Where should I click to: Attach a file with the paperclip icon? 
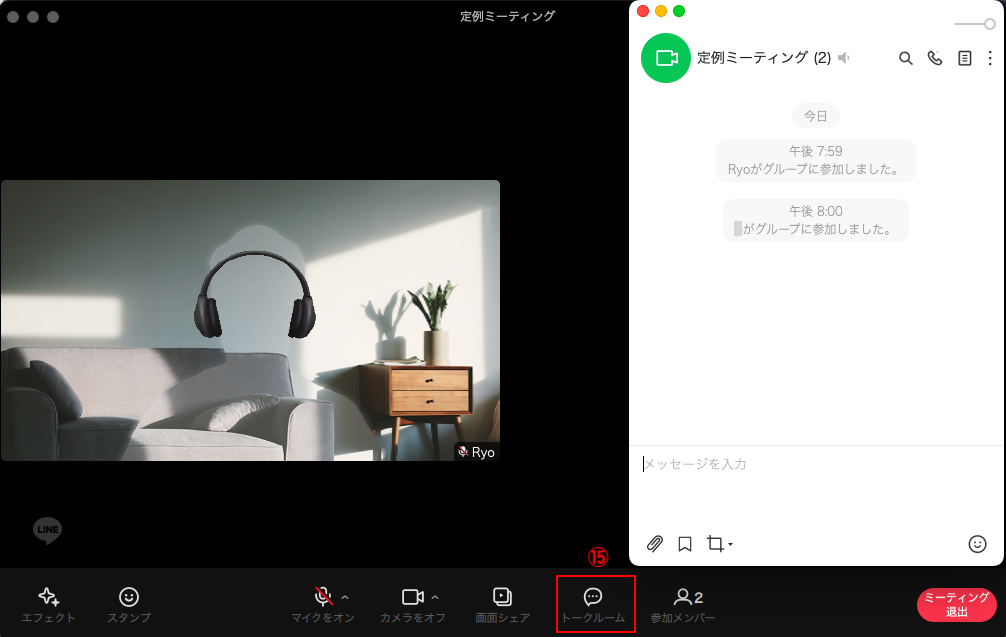pyautogui.click(x=656, y=544)
